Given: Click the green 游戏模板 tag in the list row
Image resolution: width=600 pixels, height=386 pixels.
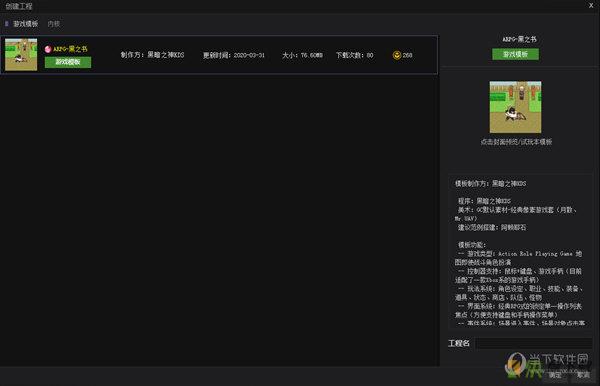Looking at the screenshot, I should (68, 62).
